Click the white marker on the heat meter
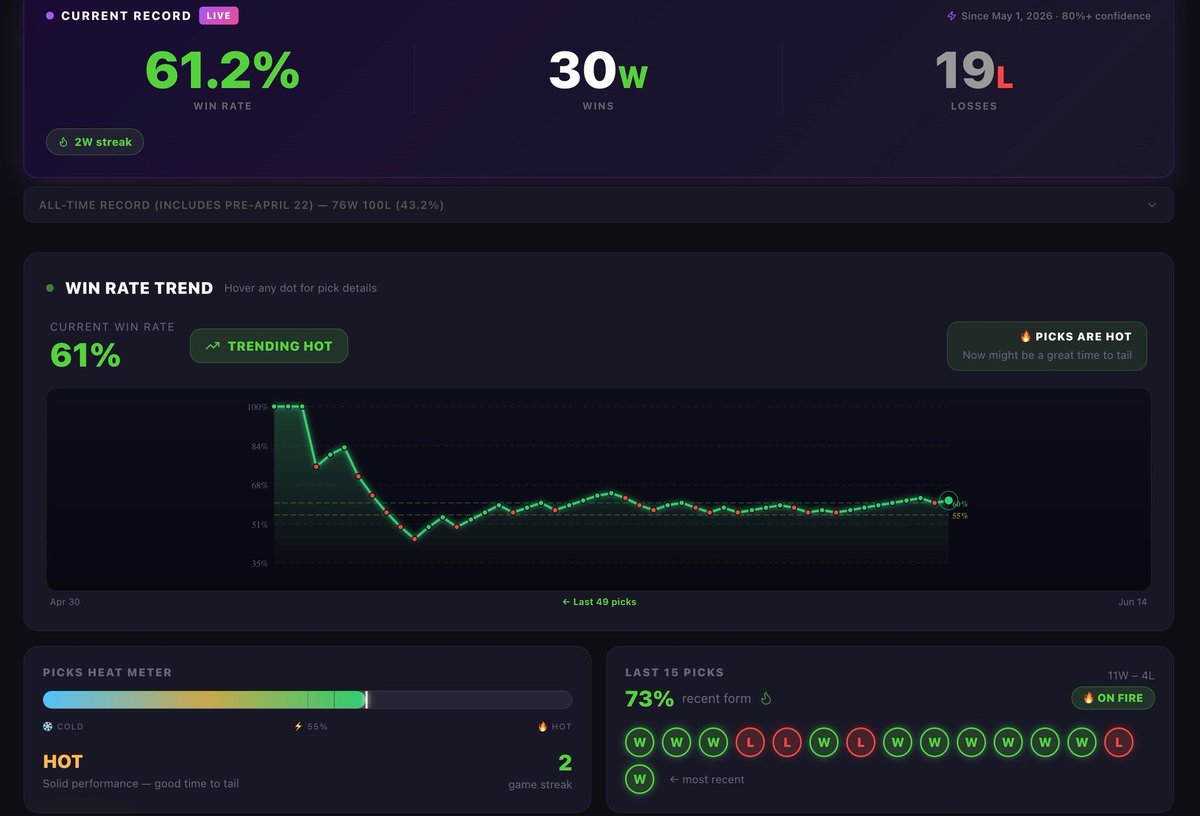The height and width of the screenshot is (816, 1200). coord(367,700)
